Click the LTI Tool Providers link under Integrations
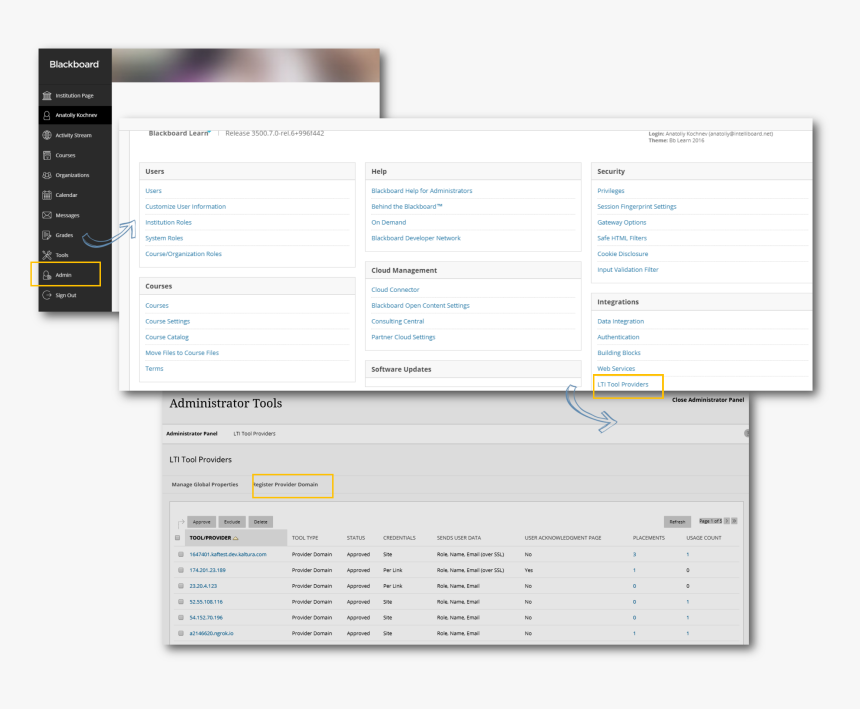This screenshot has width=860, height=709. pyautogui.click(x=622, y=384)
